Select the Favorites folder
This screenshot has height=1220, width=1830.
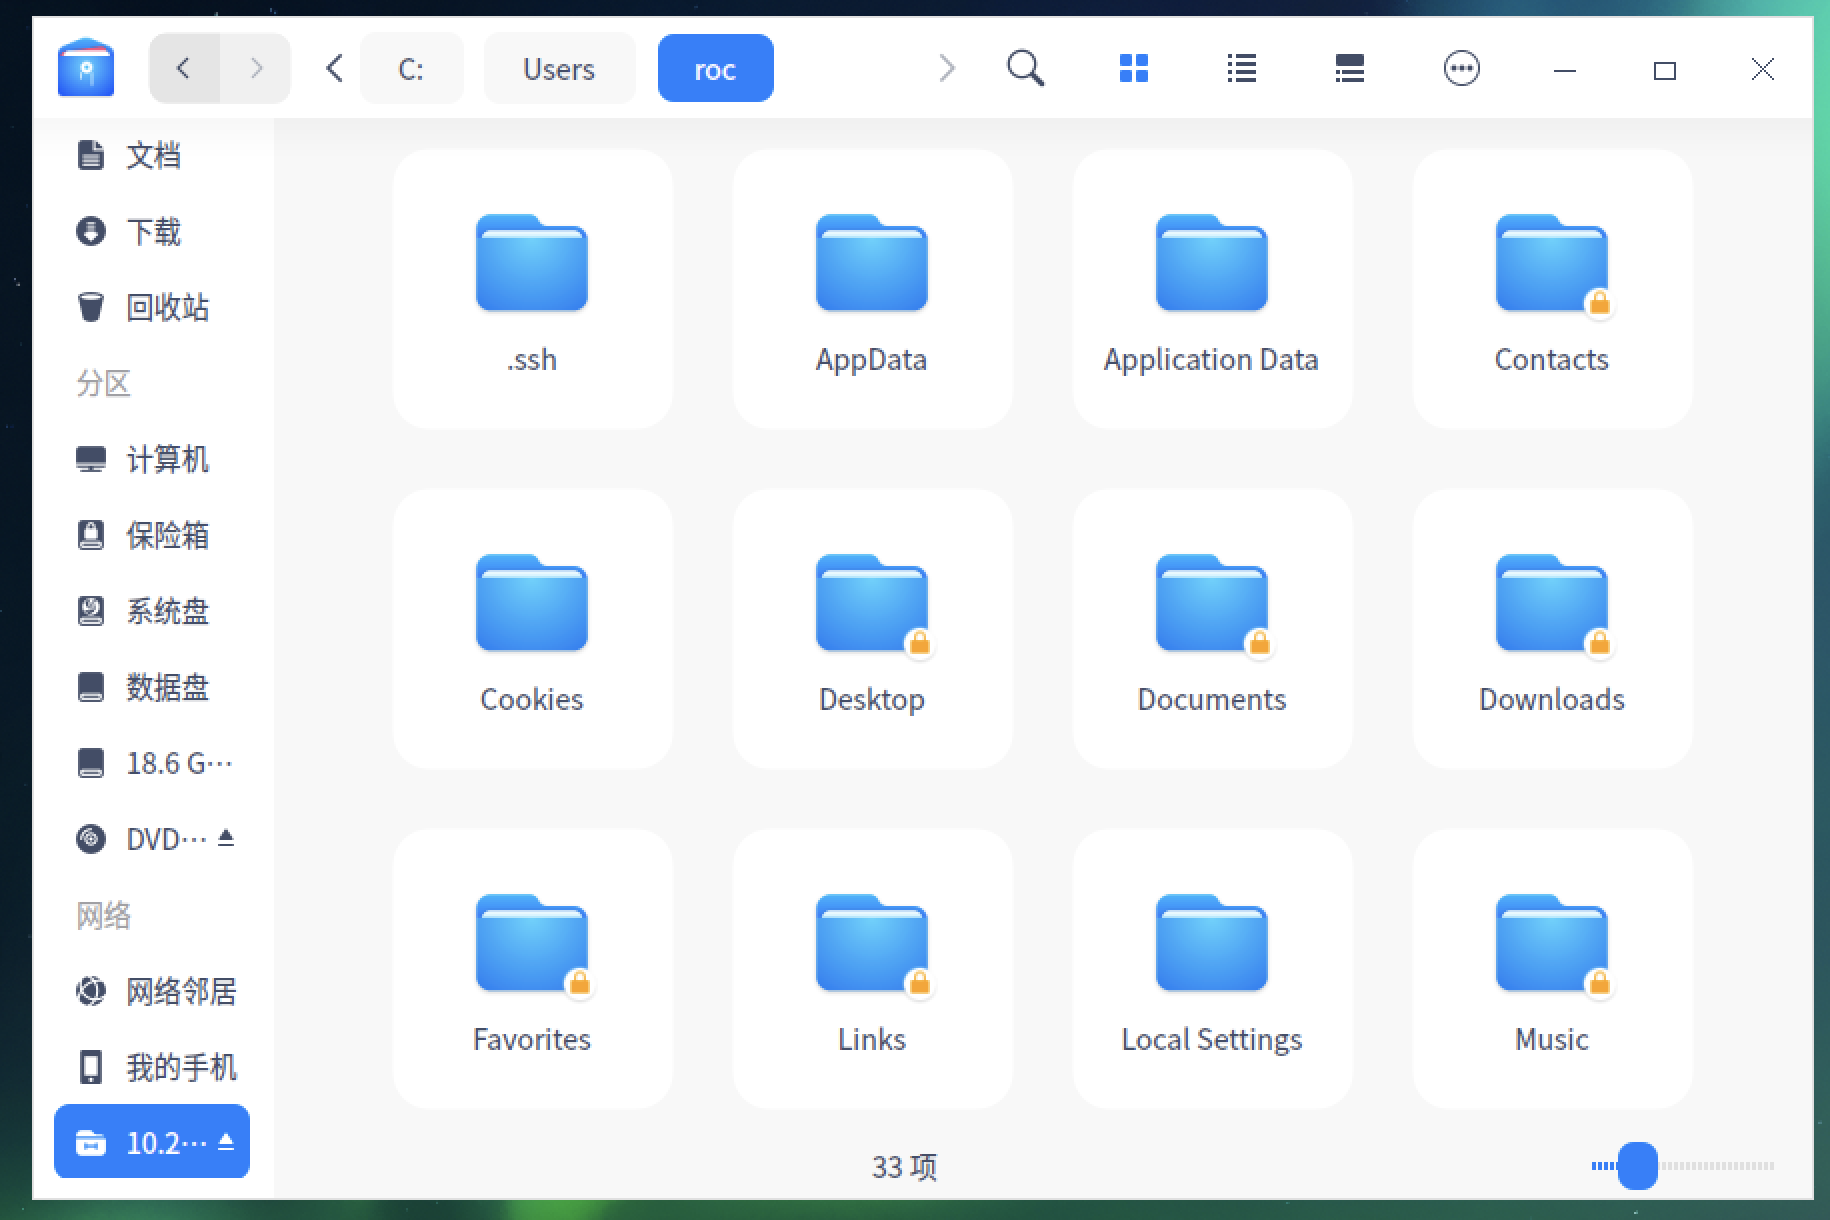click(x=532, y=969)
